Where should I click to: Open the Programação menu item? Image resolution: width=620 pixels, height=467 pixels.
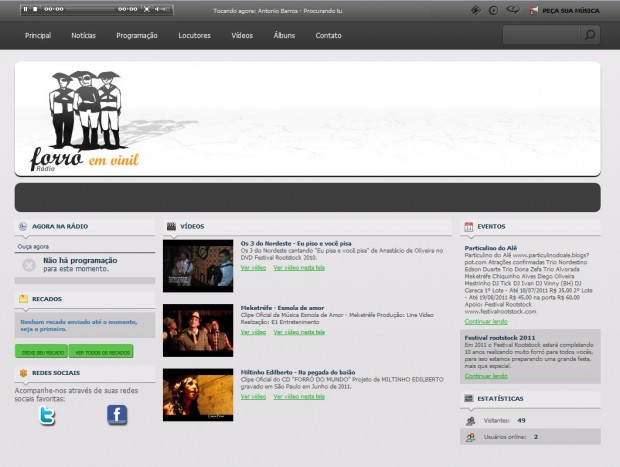(137, 36)
